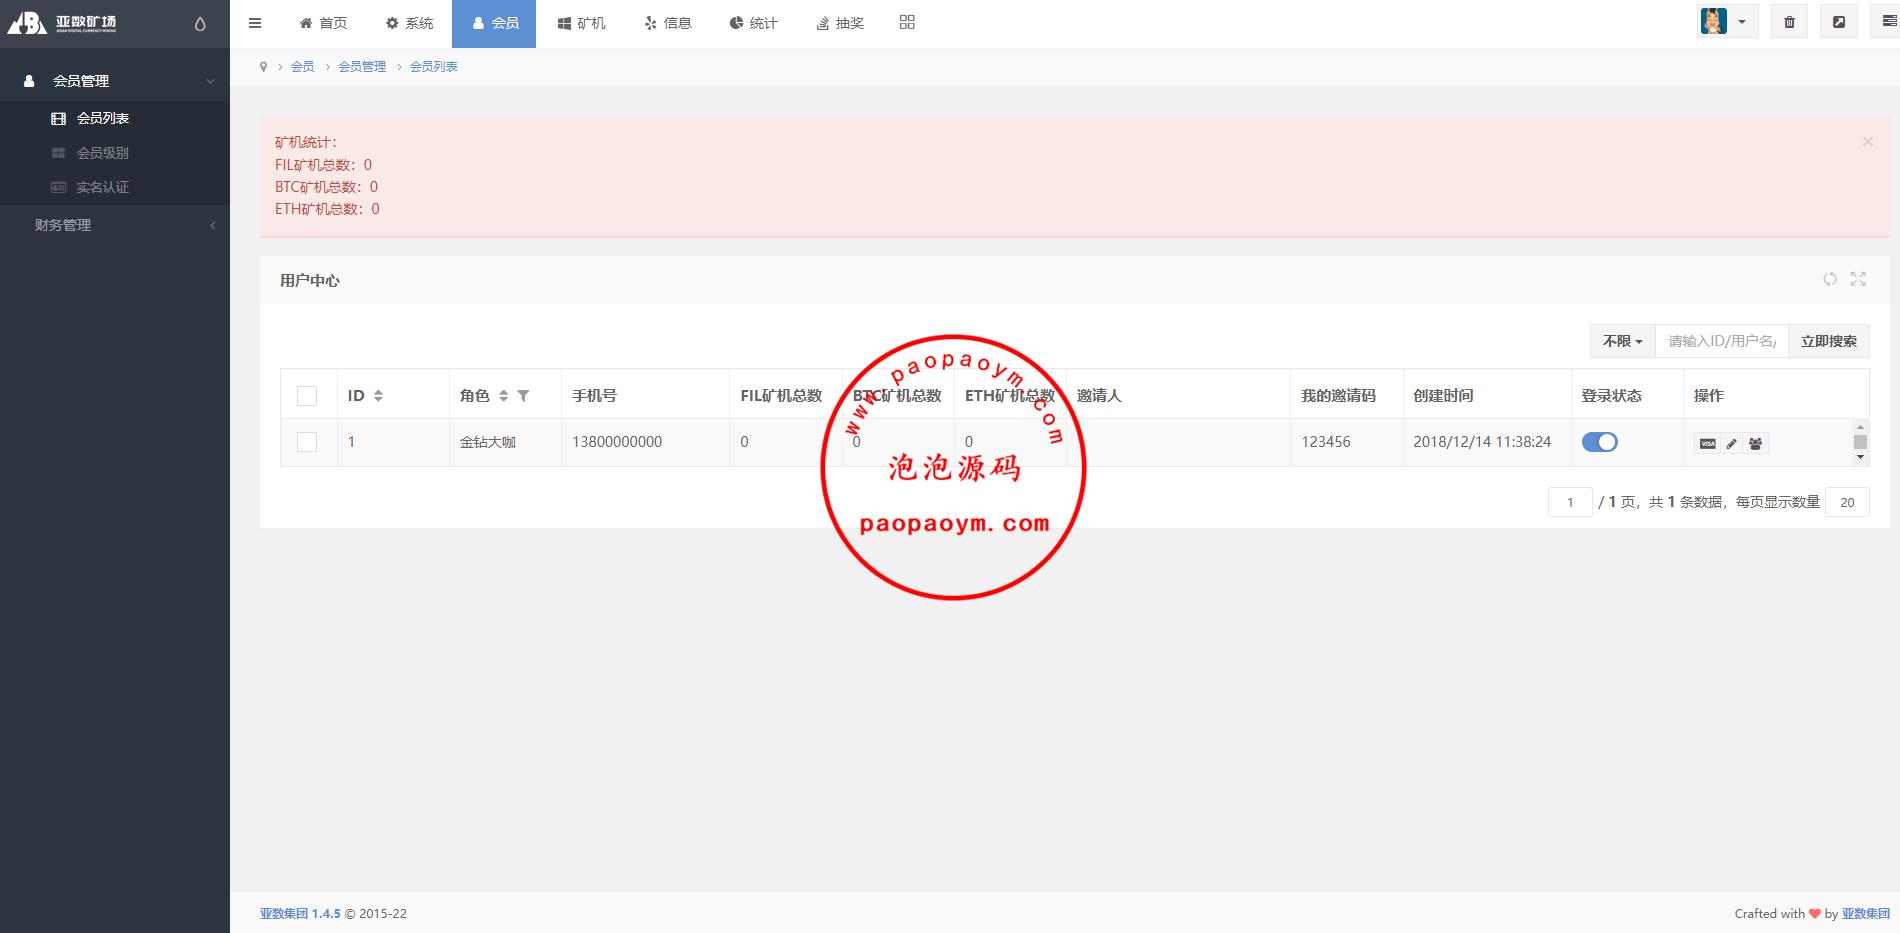Click the fullscreen expand icon in 用户中心 panel
Image resolution: width=1900 pixels, height=933 pixels.
1858,279
